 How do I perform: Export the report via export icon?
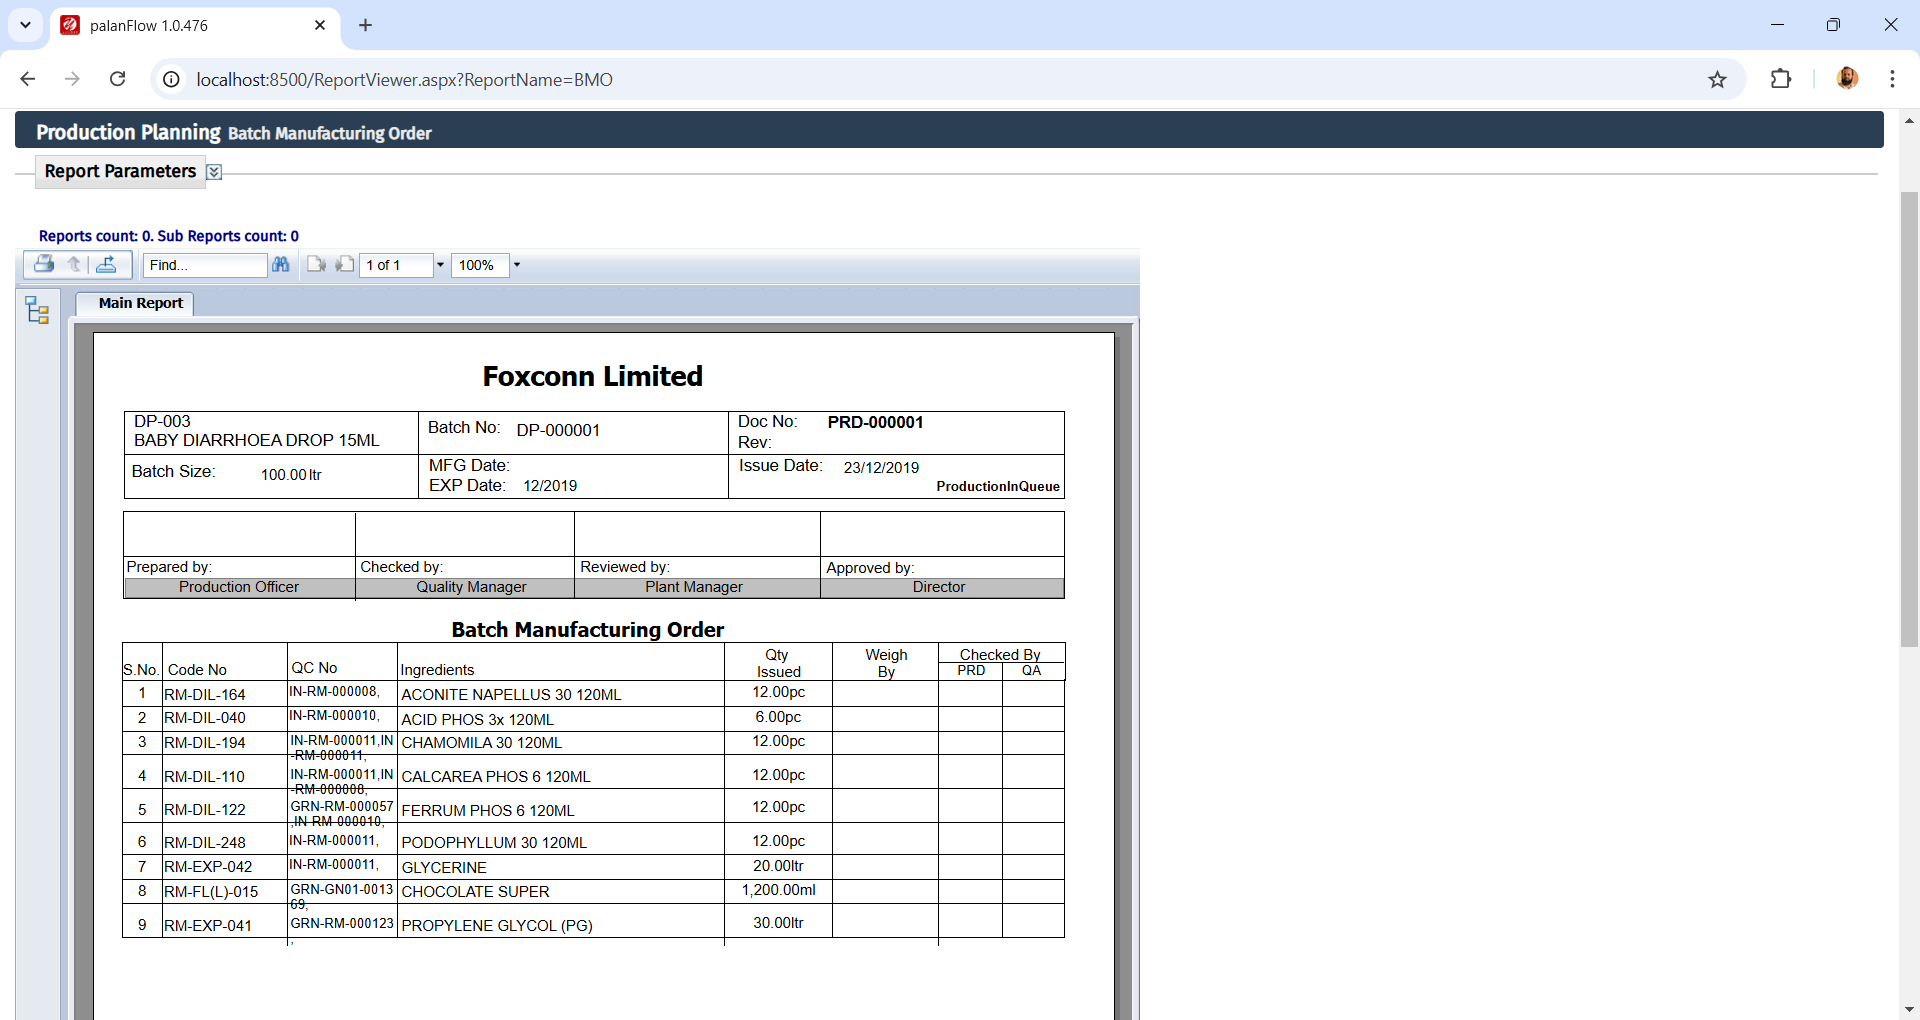[106, 264]
